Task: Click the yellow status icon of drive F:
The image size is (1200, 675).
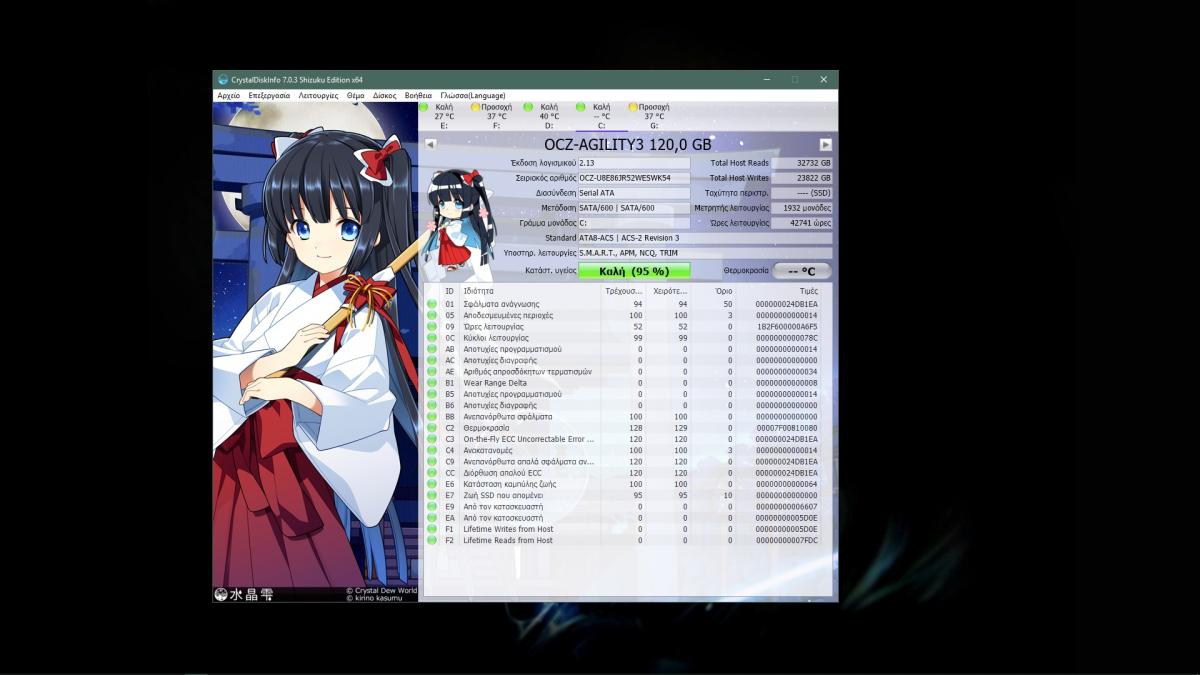Action: 475,107
